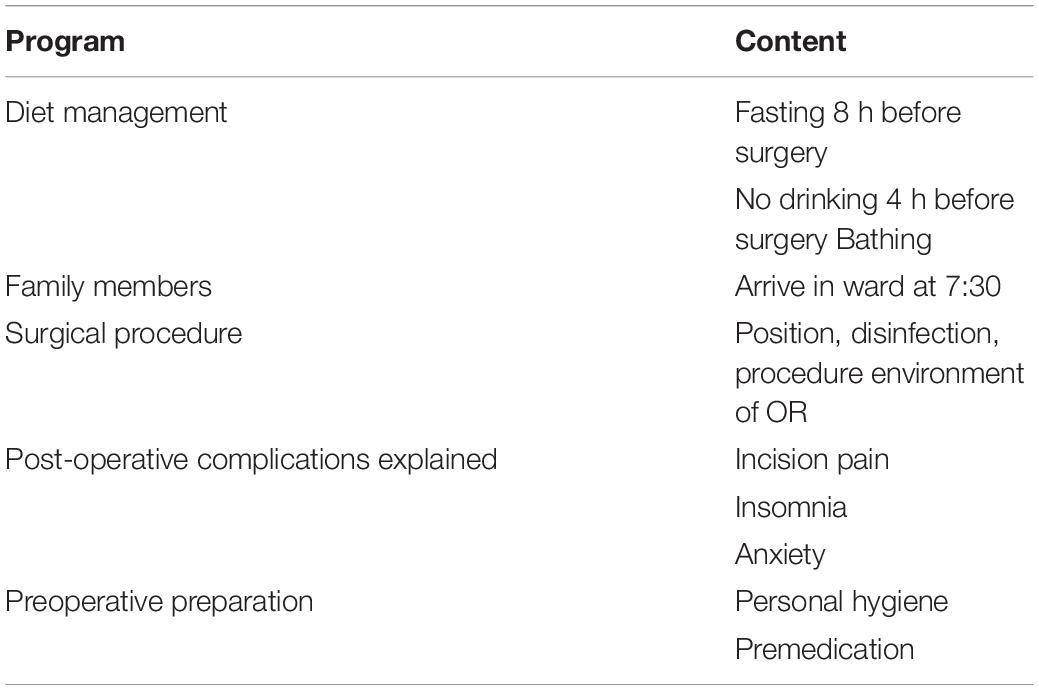Click the Position, disinfection text
Viewport: 1039px width, 690px height.
(867, 334)
